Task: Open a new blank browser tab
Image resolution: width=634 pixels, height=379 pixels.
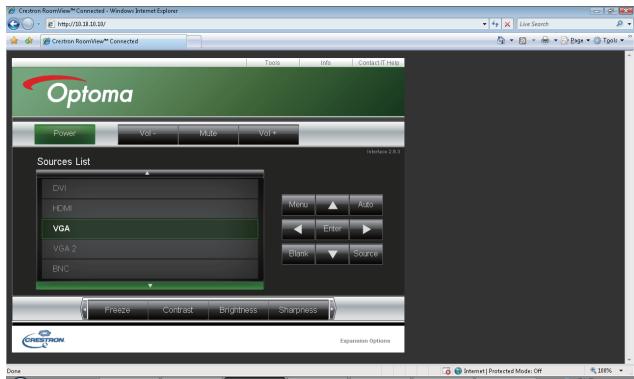Action: pyautogui.click(x=194, y=41)
